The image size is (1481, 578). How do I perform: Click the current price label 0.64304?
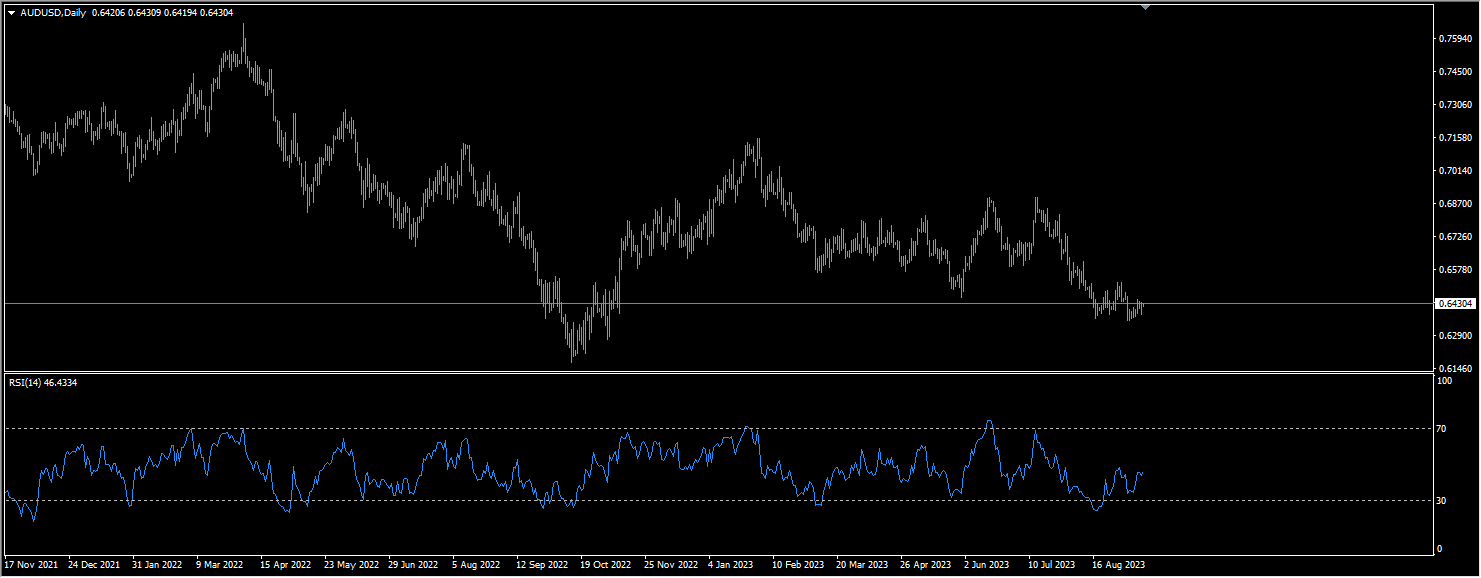pyautogui.click(x=1455, y=303)
